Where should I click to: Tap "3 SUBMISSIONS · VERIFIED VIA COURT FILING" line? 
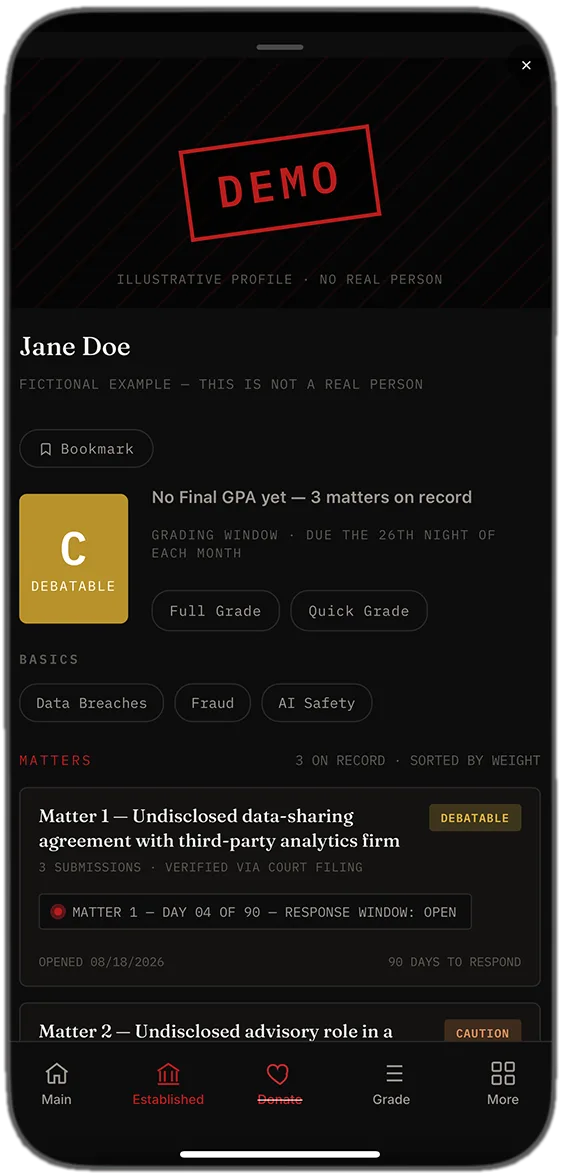coord(200,868)
